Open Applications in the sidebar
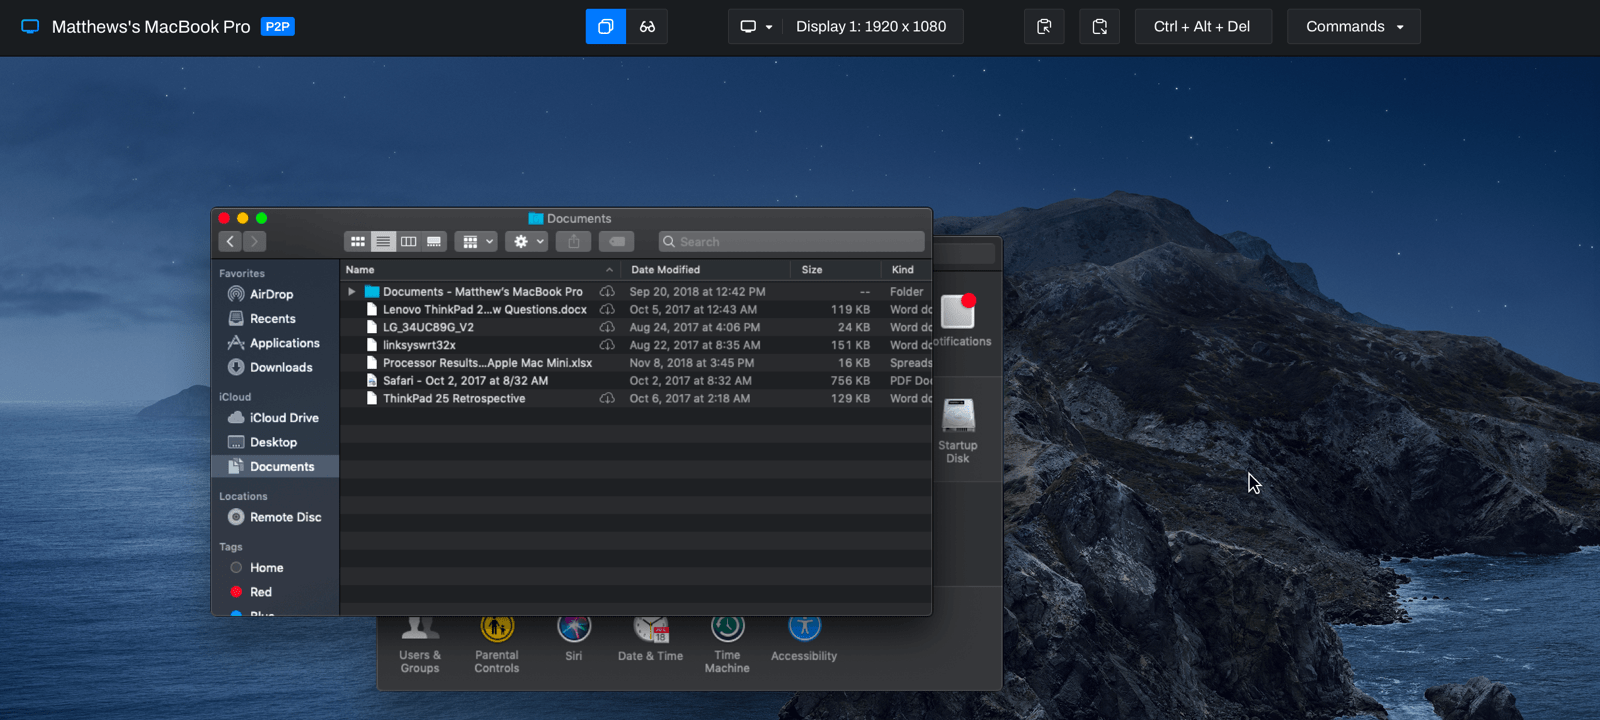This screenshot has width=1600, height=720. click(275, 343)
